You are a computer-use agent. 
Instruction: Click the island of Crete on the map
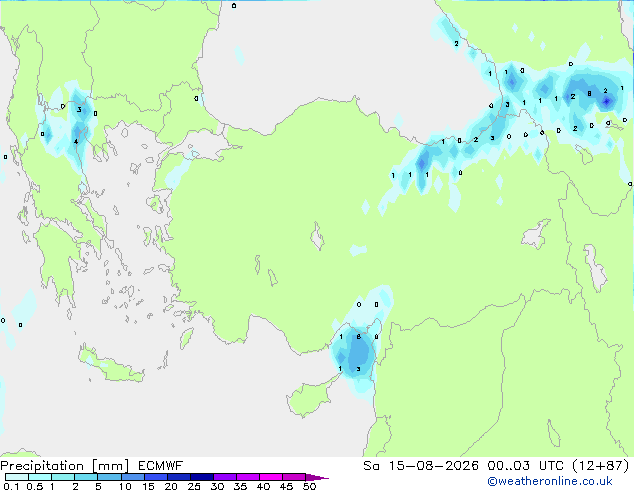111,366
